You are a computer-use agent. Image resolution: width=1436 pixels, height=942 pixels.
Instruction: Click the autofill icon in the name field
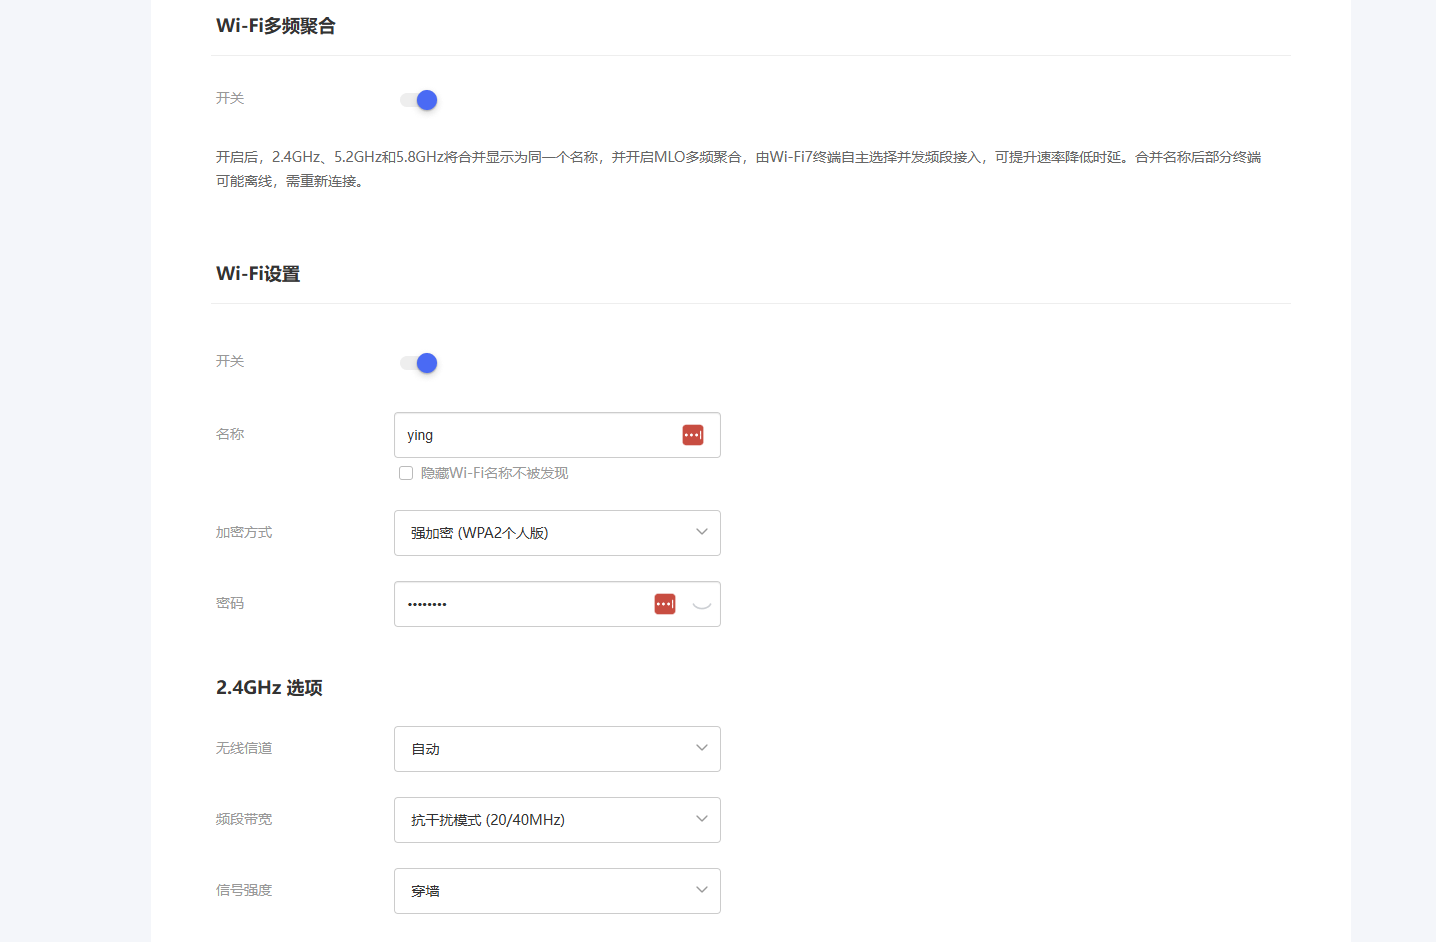tap(692, 434)
